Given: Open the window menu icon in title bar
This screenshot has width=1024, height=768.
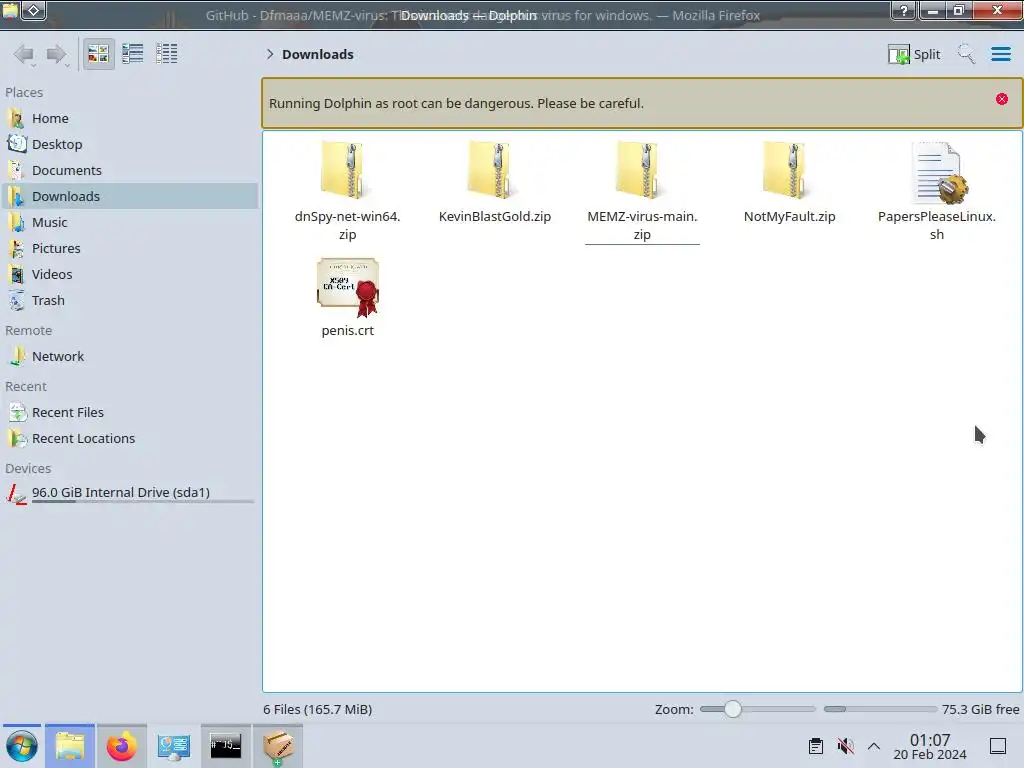Looking at the screenshot, I should pos(10,10).
